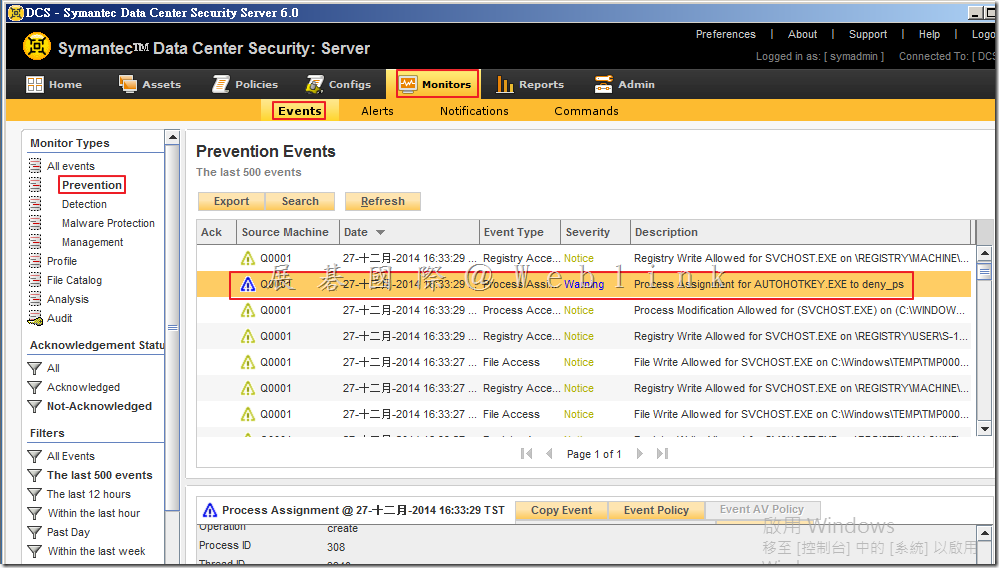Click the Export button
This screenshot has height=568, width=999.
[231, 201]
